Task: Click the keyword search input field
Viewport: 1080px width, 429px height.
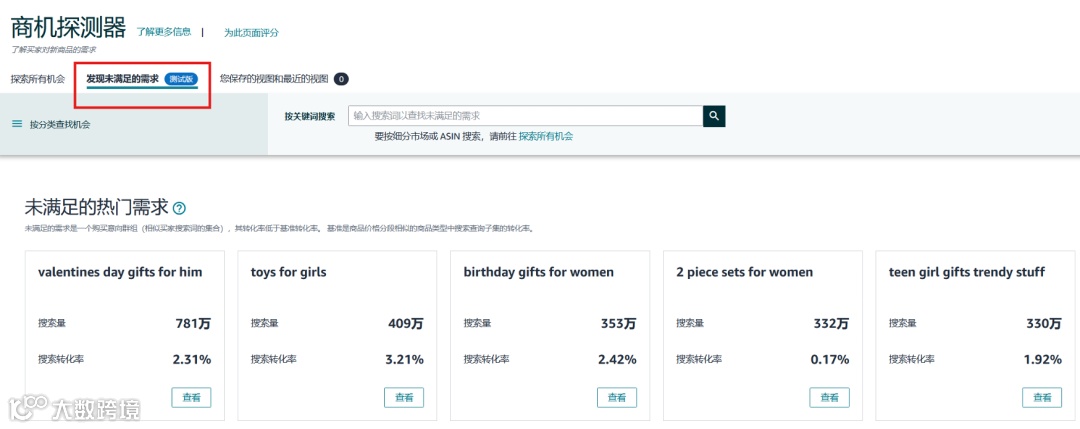Action: tap(525, 116)
